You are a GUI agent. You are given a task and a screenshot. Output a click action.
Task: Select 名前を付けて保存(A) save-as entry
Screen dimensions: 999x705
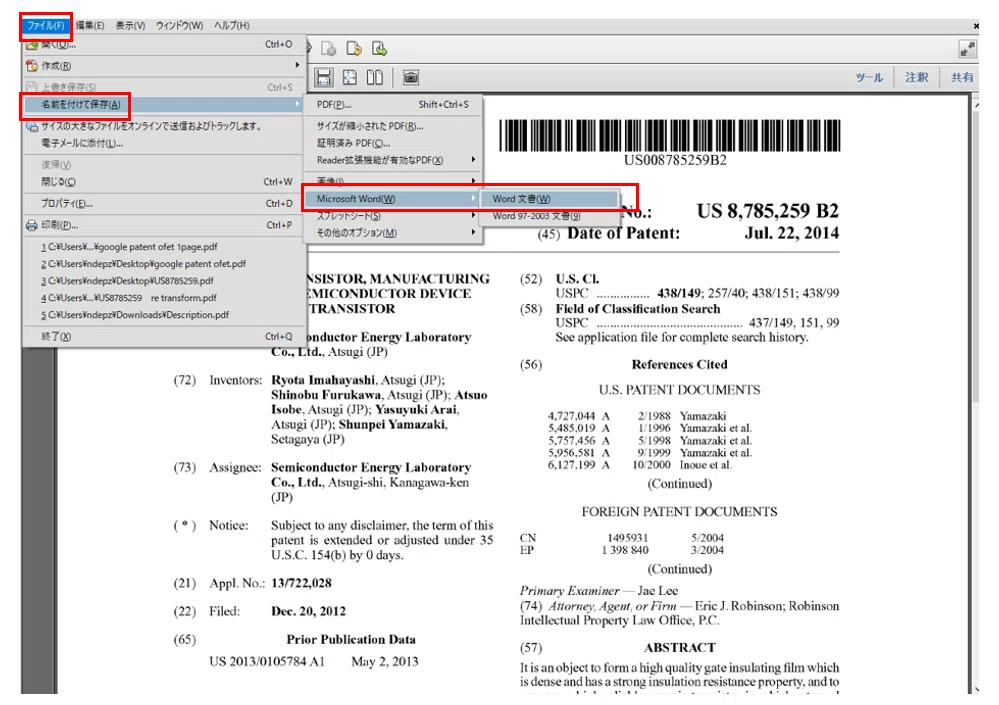click(x=164, y=104)
